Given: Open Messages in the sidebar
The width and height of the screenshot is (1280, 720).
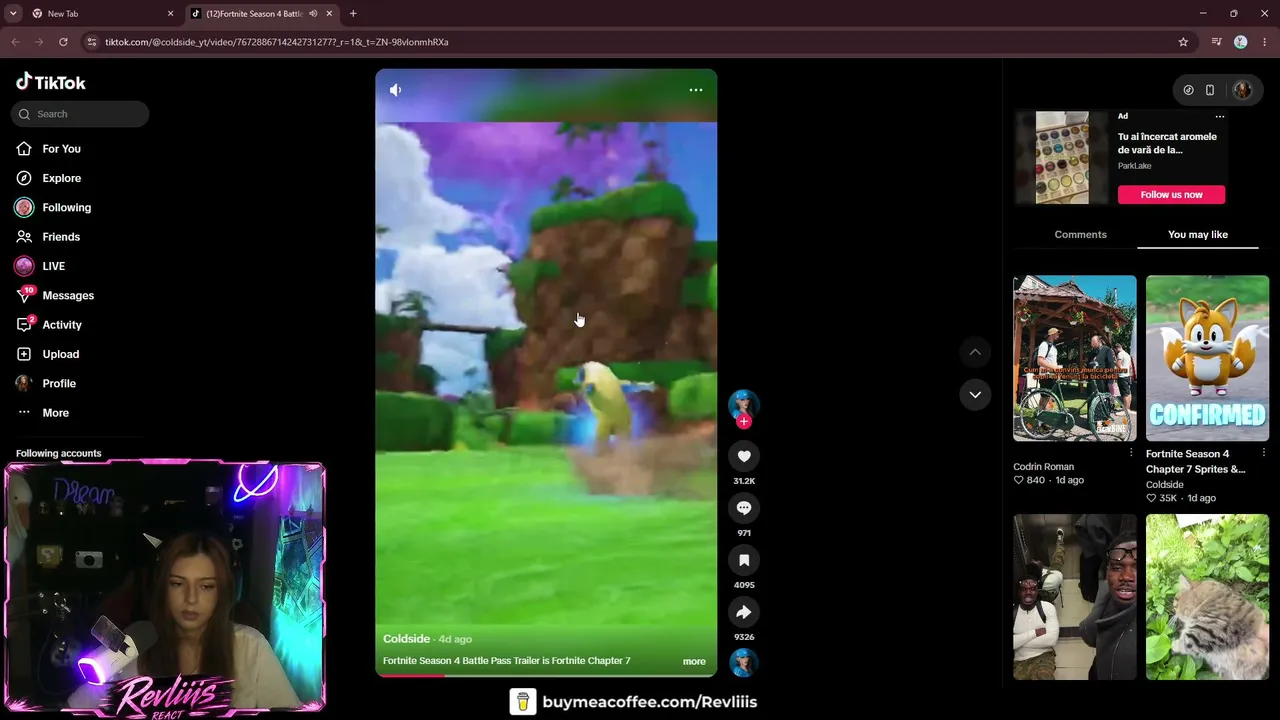Looking at the screenshot, I should 67,295.
